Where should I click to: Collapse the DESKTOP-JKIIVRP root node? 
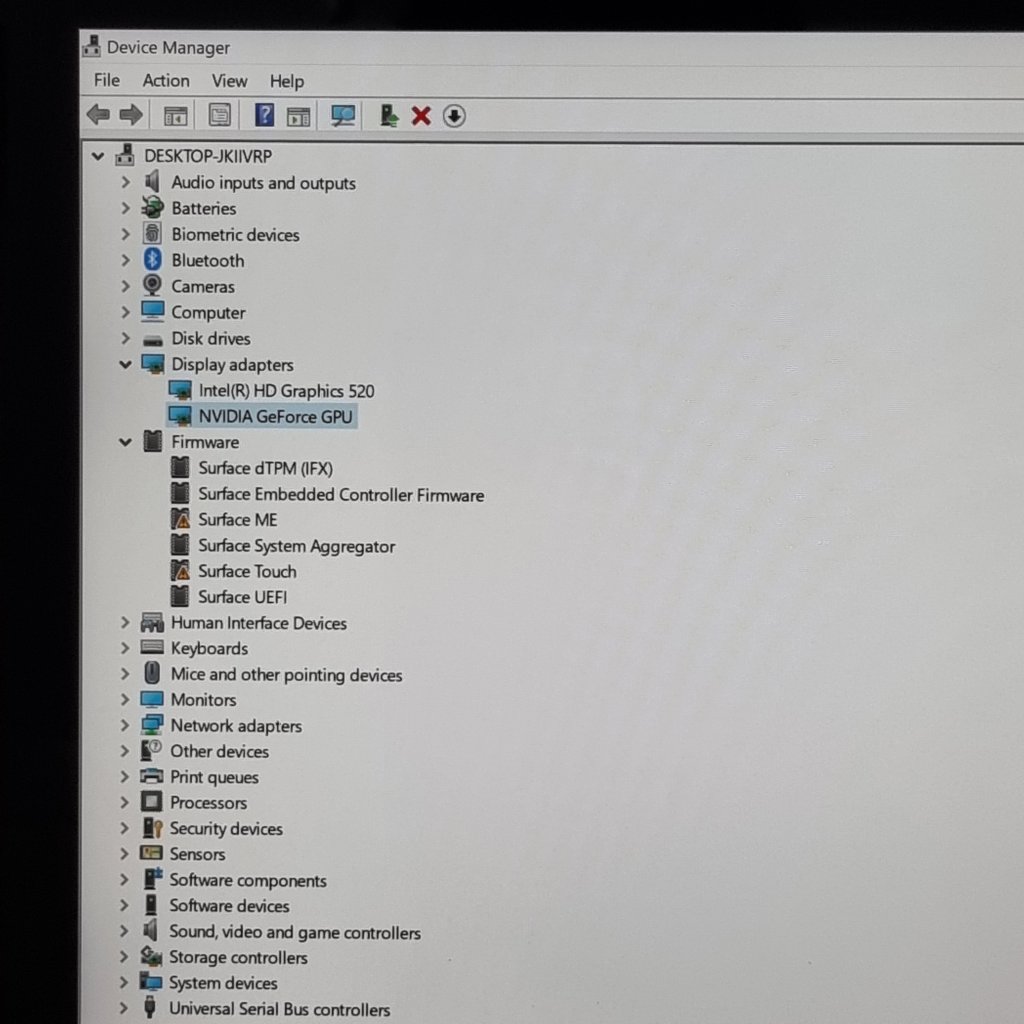click(98, 156)
